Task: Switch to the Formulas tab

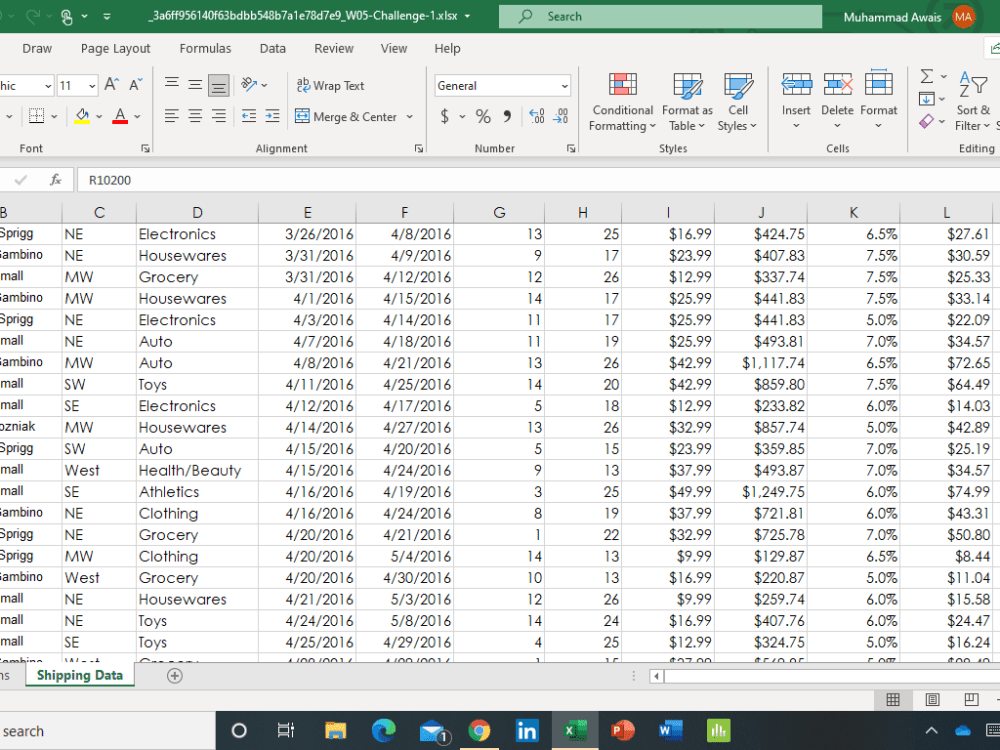Action: tap(205, 48)
